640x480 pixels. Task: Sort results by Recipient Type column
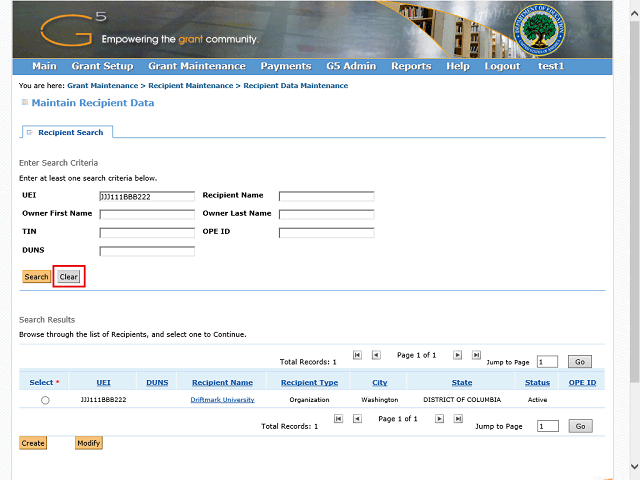pyautogui.click(x=309, y=382)
